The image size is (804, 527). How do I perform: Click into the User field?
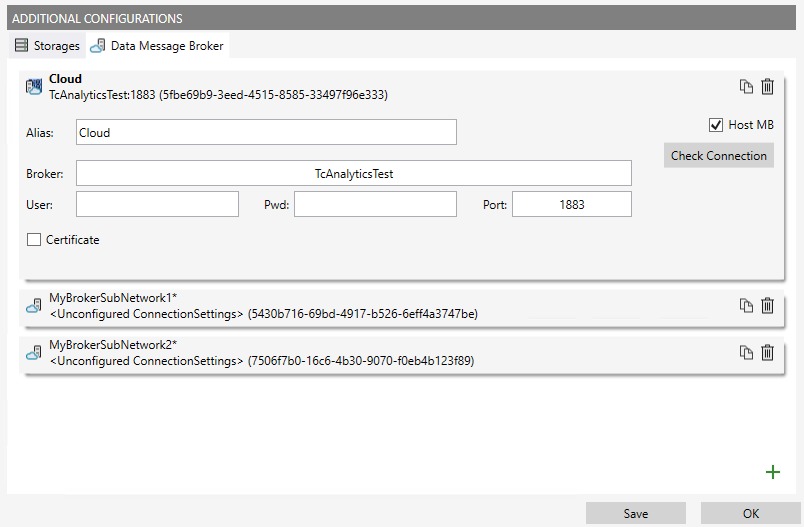pos(157,204)
